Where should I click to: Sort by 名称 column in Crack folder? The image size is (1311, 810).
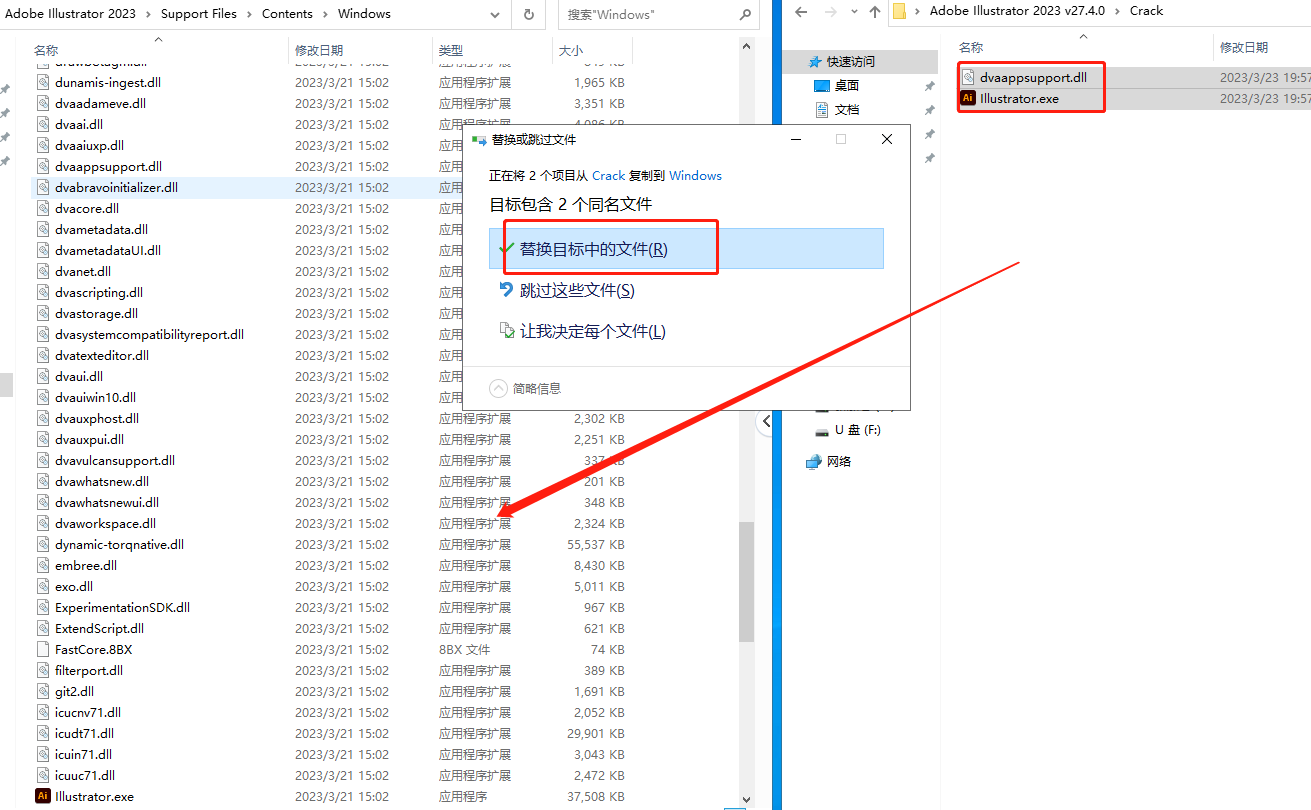971,47
